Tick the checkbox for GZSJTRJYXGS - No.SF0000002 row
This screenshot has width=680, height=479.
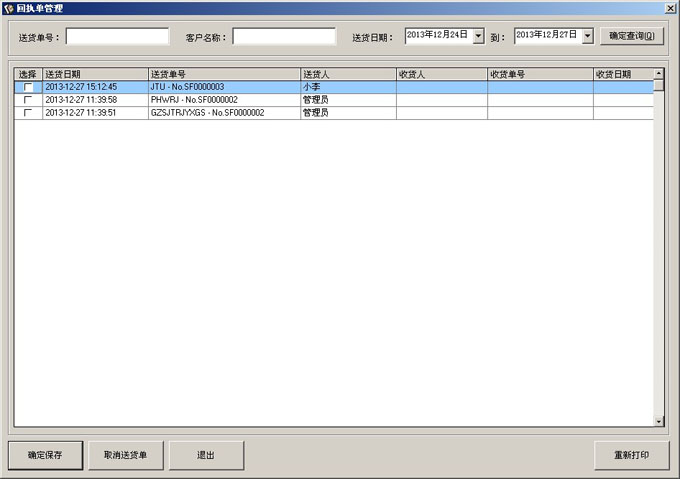pyautogui.click(x=28, y=113)
